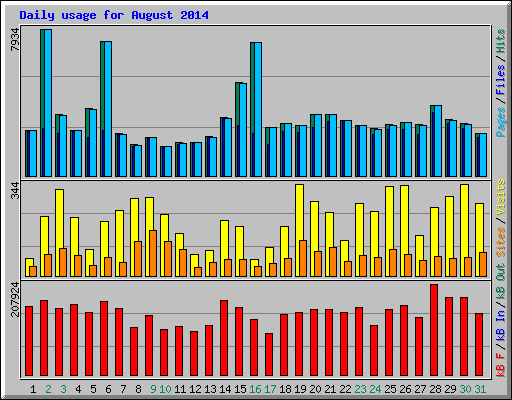
Task: Click day 5 on the axis
Action: tap(93, 389)
